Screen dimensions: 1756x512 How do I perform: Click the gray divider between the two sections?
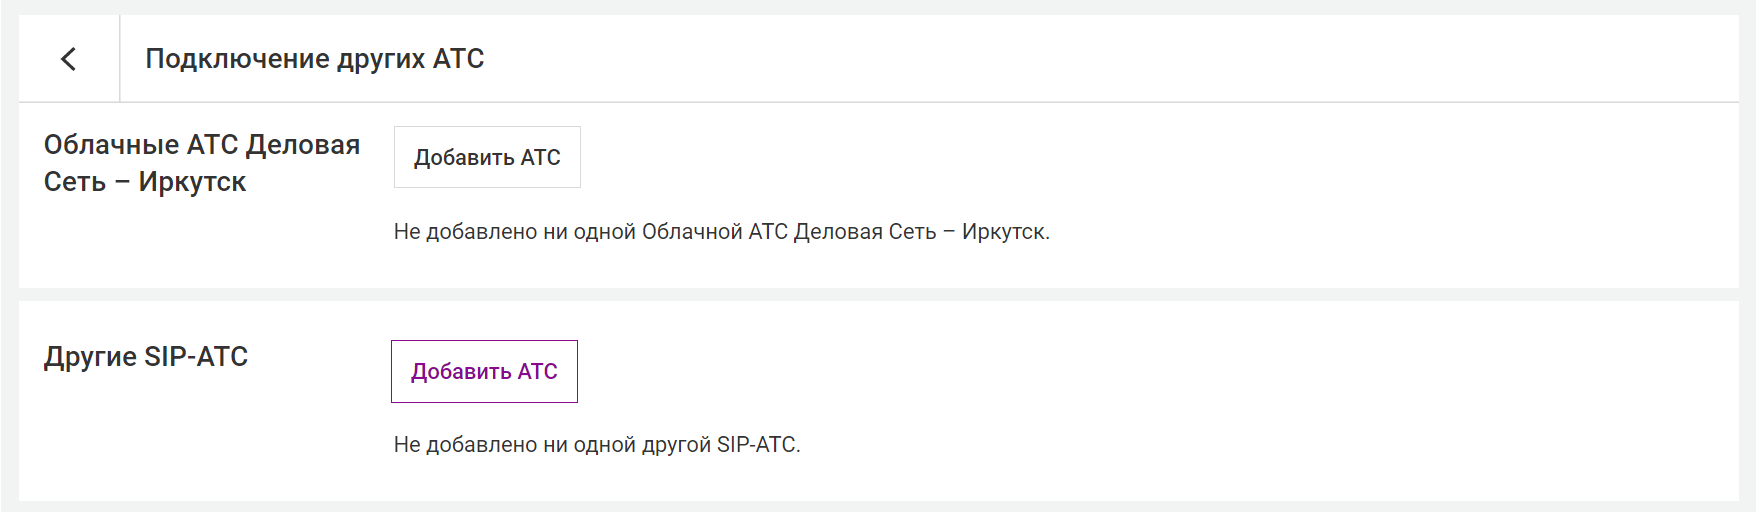(x=878, y=295)
